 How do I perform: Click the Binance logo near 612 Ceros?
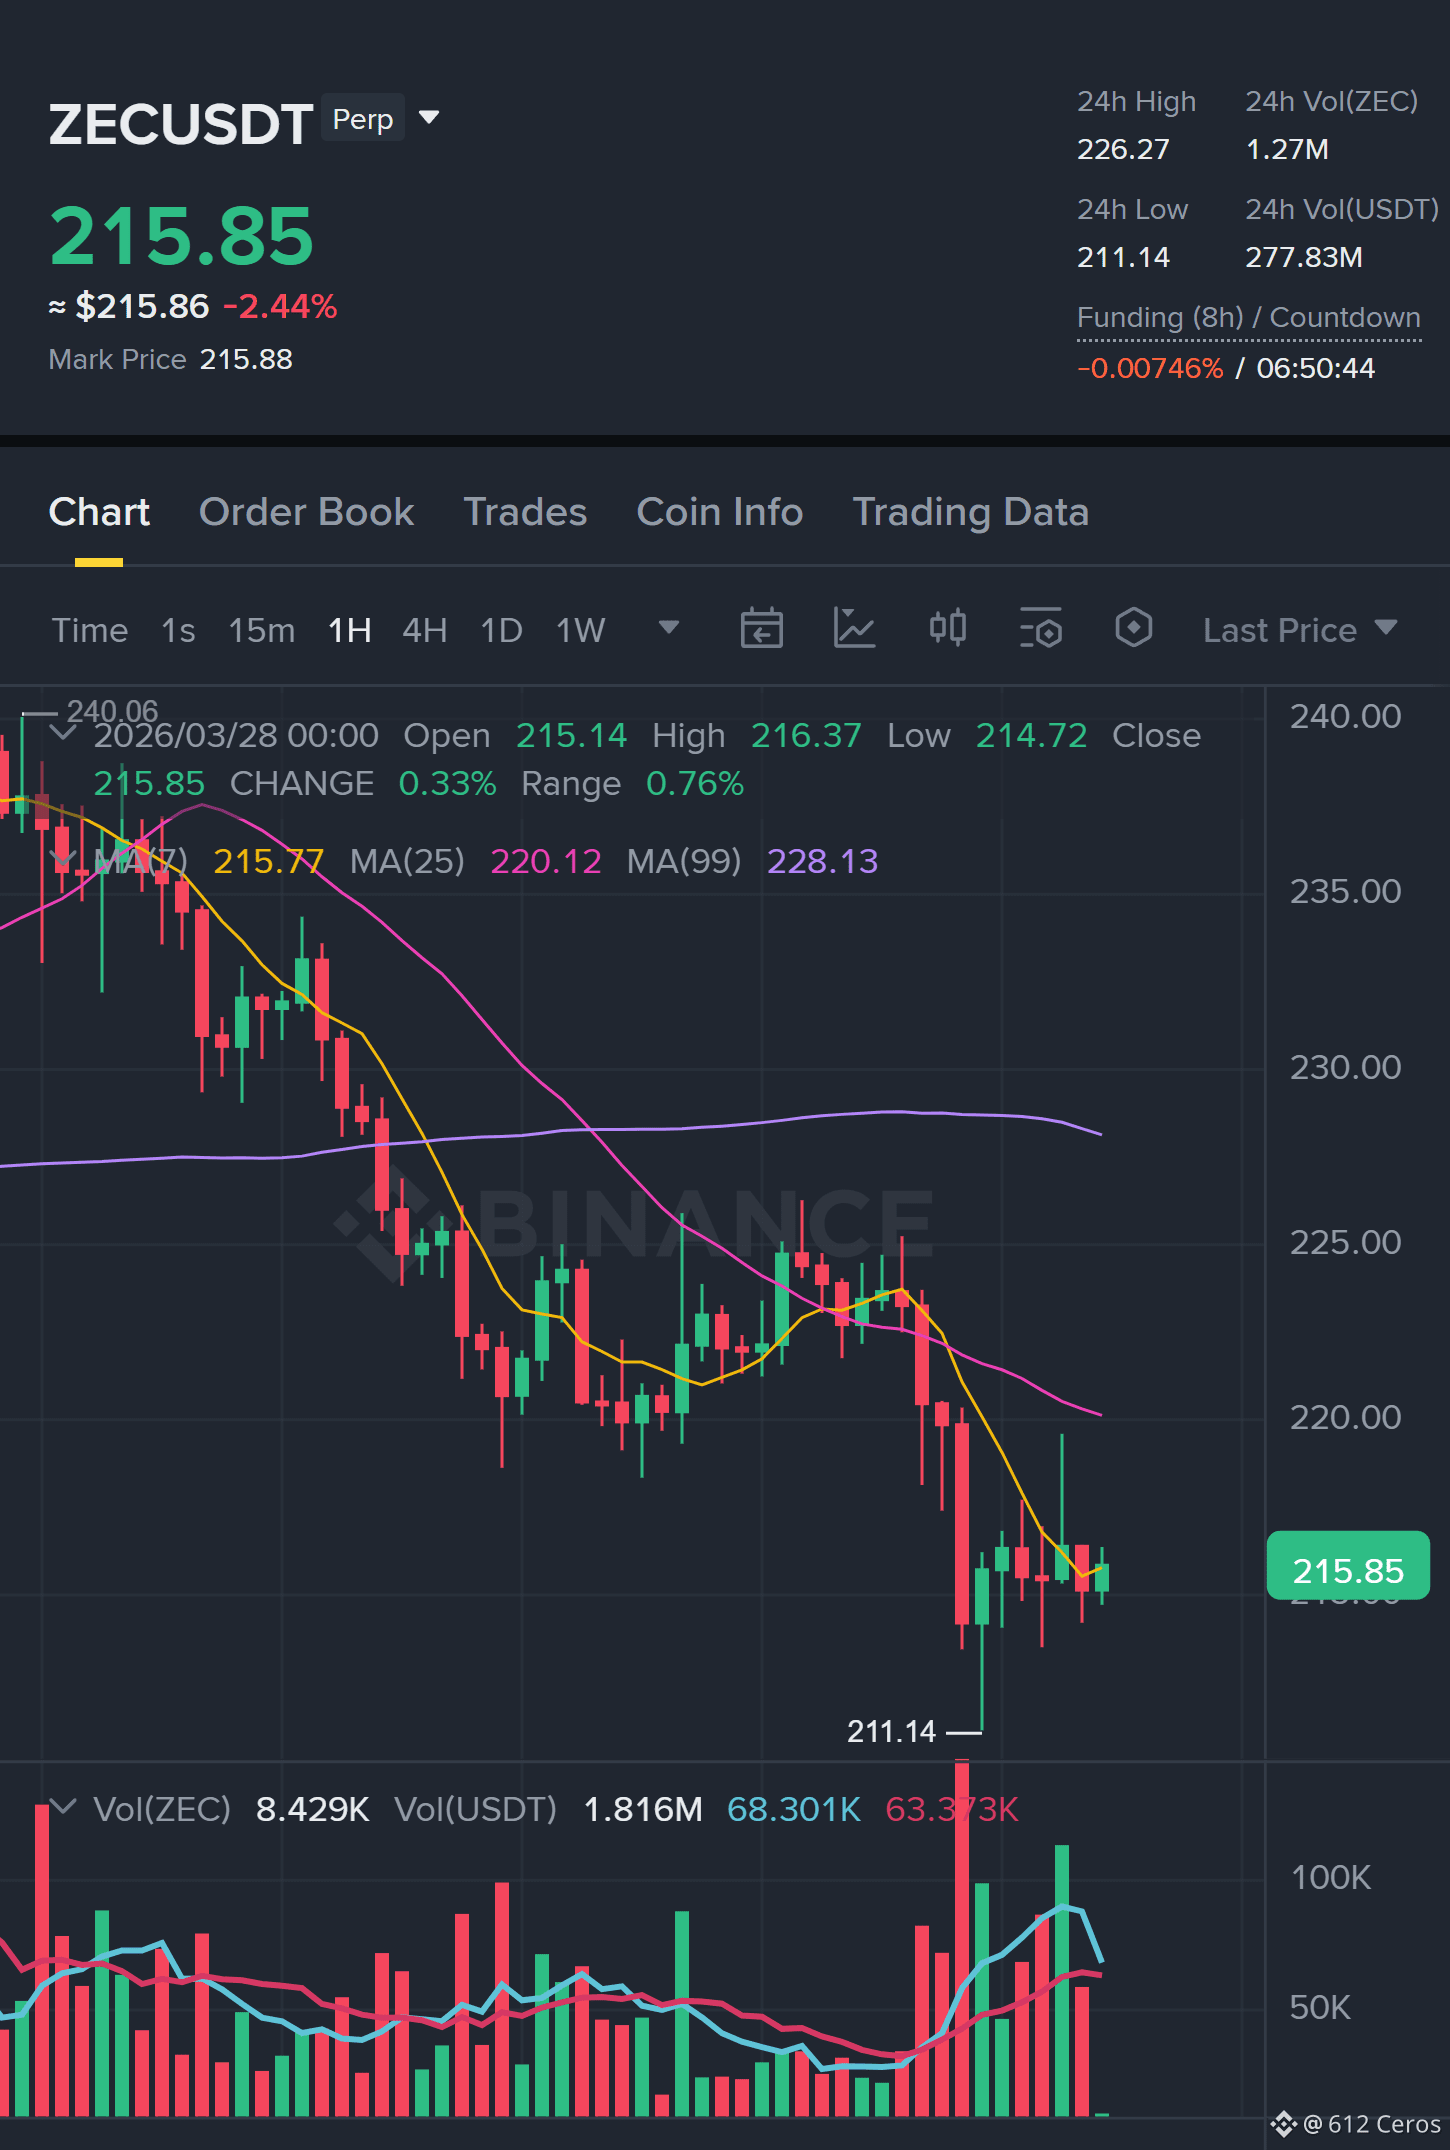[x=1283, y=2123]
